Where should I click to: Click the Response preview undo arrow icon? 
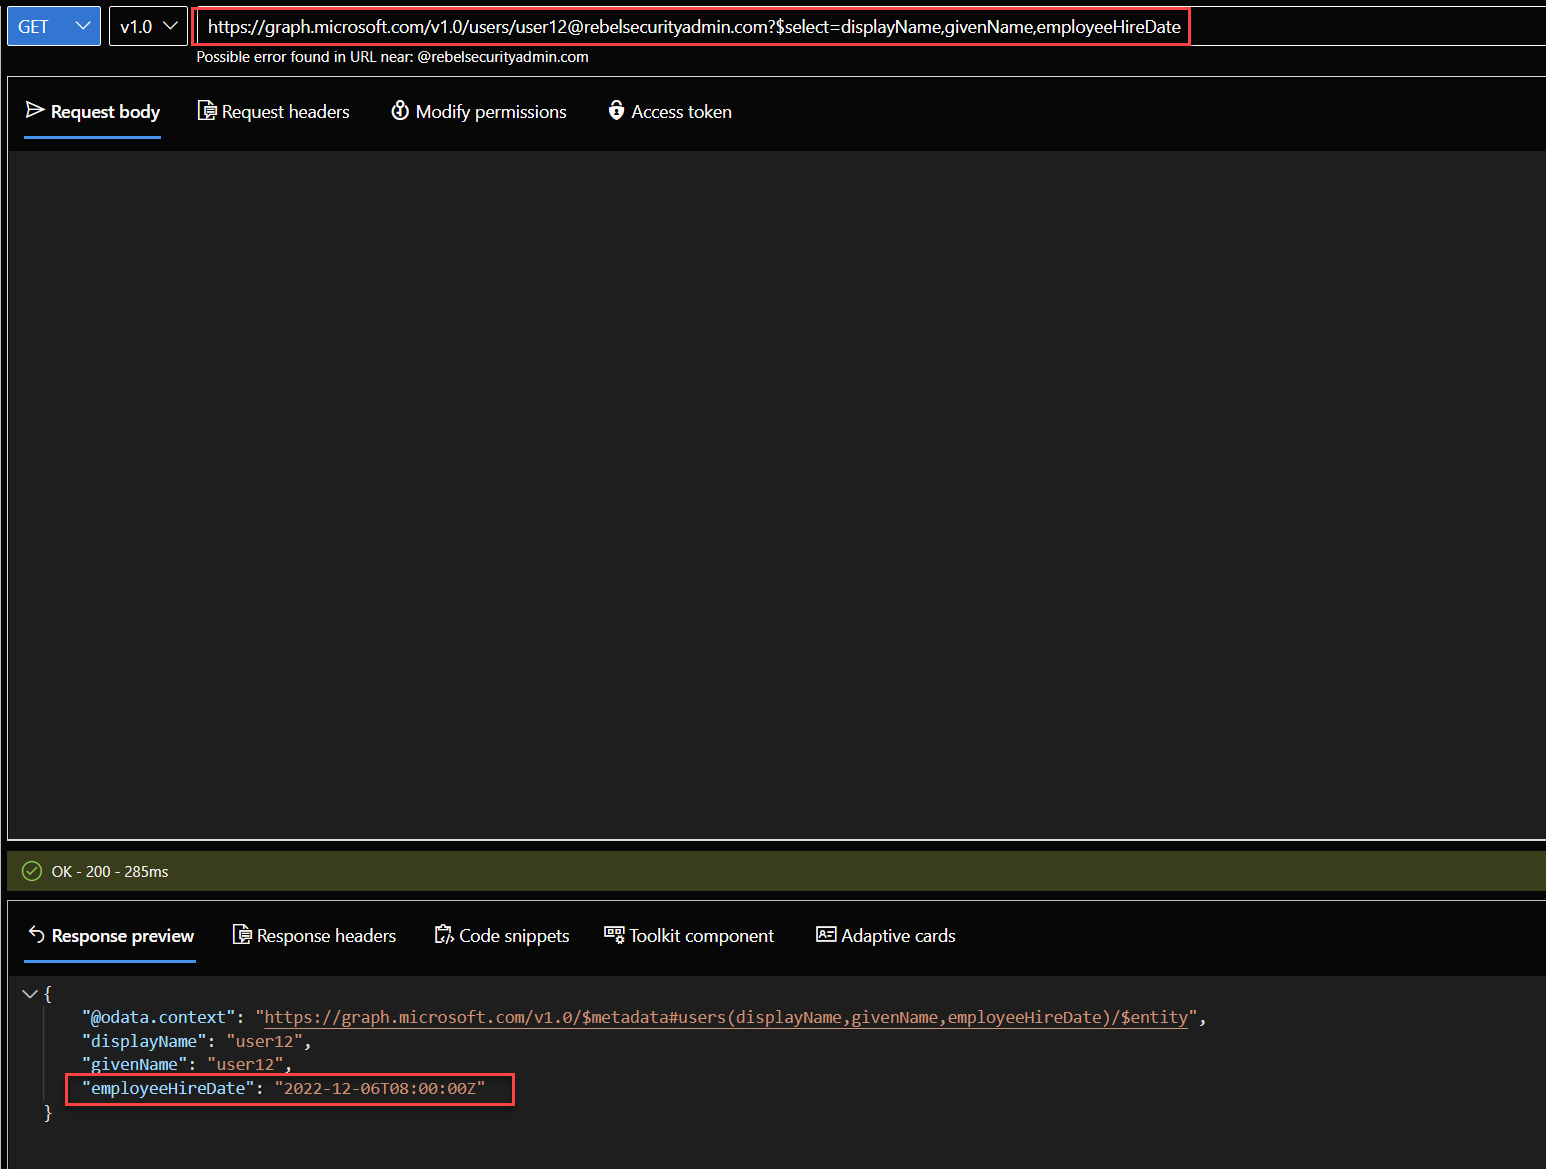37,934
